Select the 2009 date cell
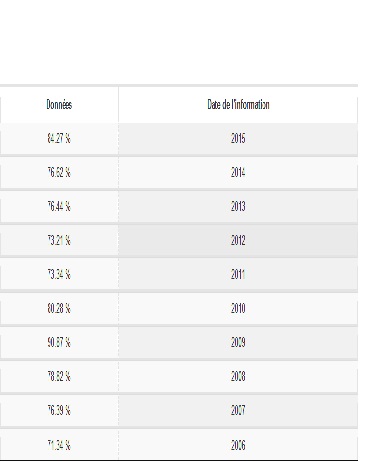This screenshot has width=367, height=462. pos(238,343)
